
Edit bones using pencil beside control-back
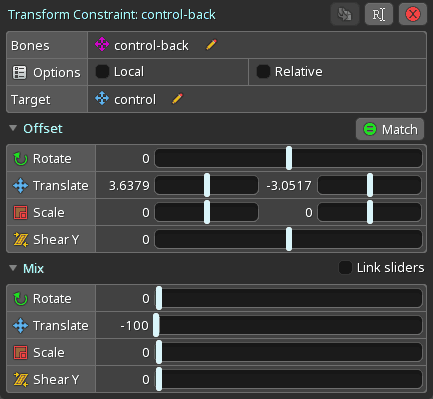pyautogui.click(x=211, y=45)
